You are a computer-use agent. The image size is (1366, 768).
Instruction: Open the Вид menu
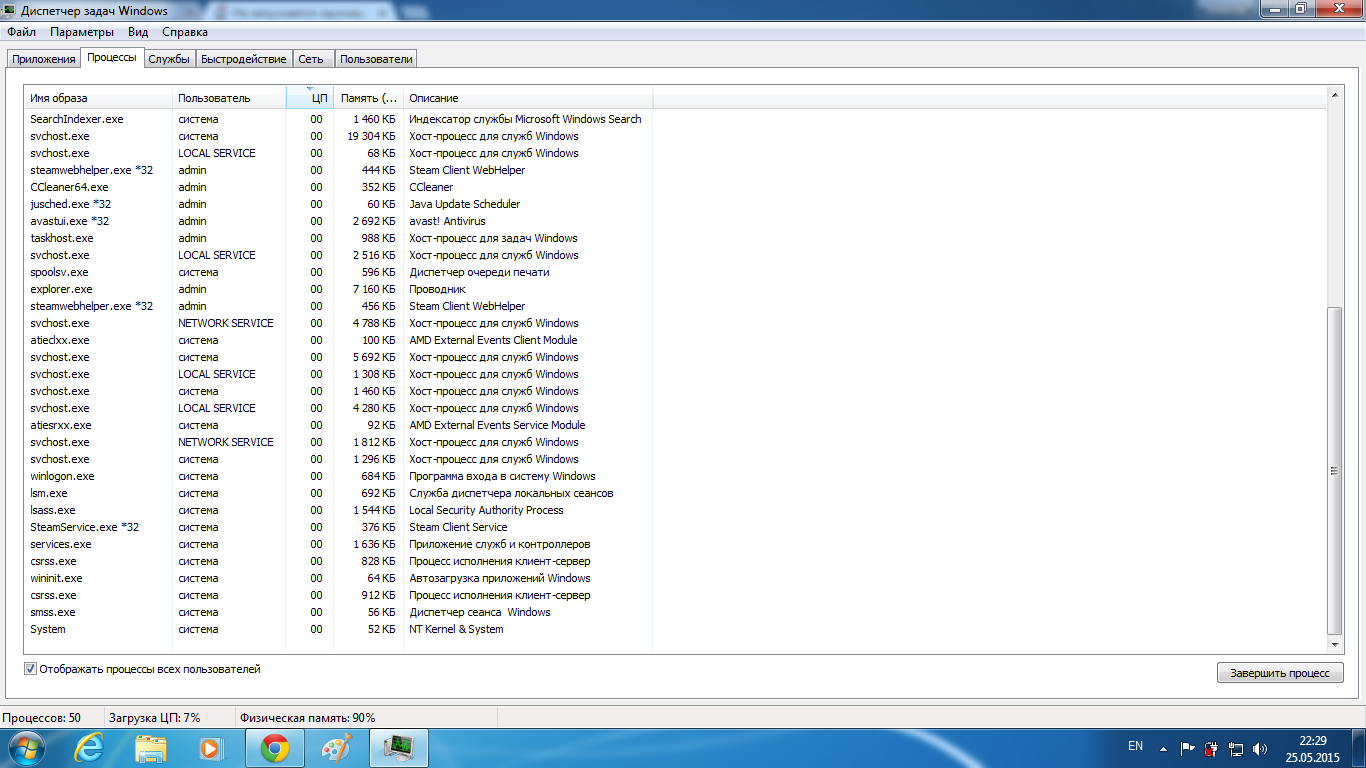(x=138, y=32)
